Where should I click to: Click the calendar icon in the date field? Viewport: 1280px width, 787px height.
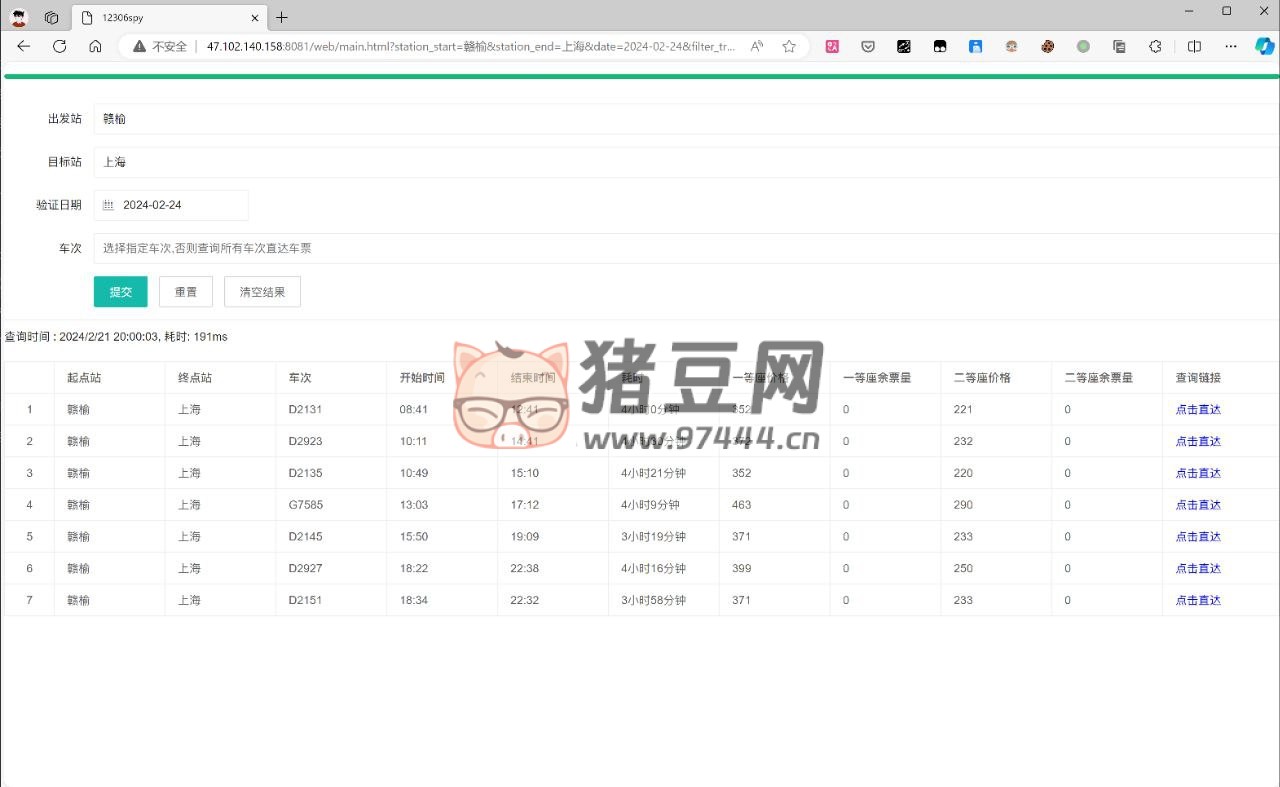coord(109,205)
